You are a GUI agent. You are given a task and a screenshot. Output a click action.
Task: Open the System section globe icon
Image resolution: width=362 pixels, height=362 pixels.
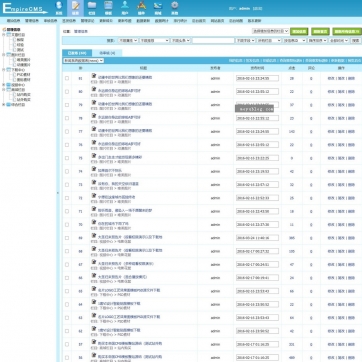[59, 5]
